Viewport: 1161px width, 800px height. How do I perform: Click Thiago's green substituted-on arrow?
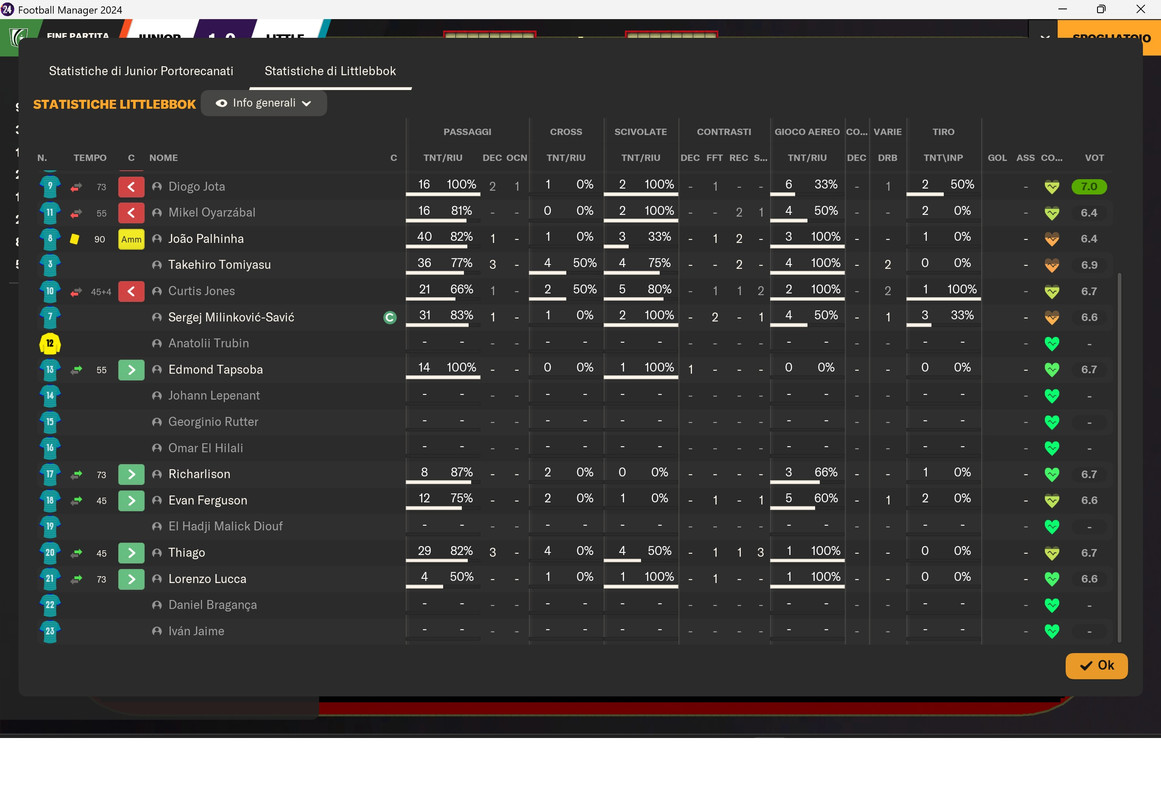point(131,553)
